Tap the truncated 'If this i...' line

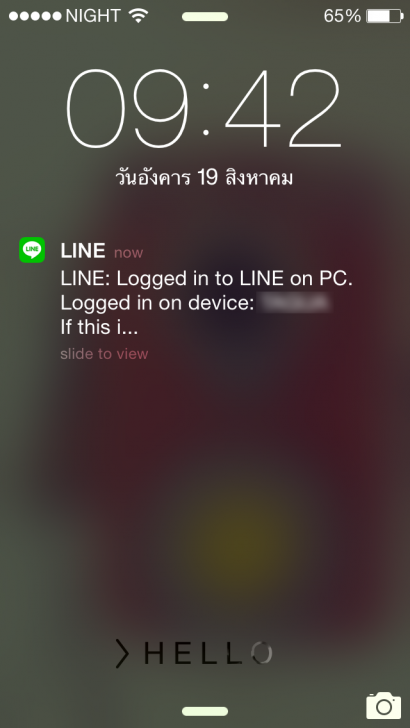(99, 328)
